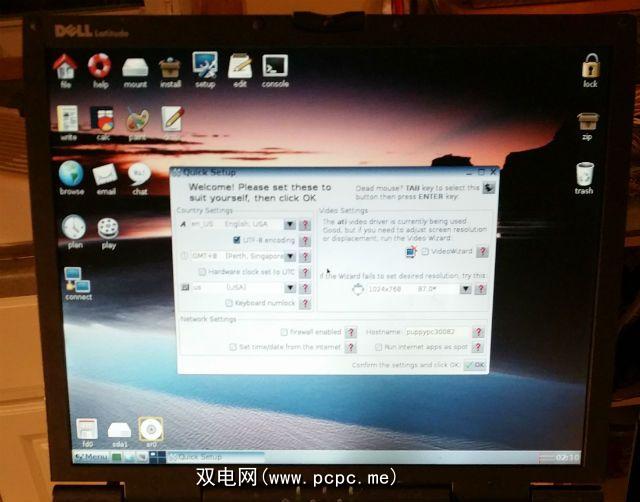Click help button beside timezone dropdown

pos(305,256)
